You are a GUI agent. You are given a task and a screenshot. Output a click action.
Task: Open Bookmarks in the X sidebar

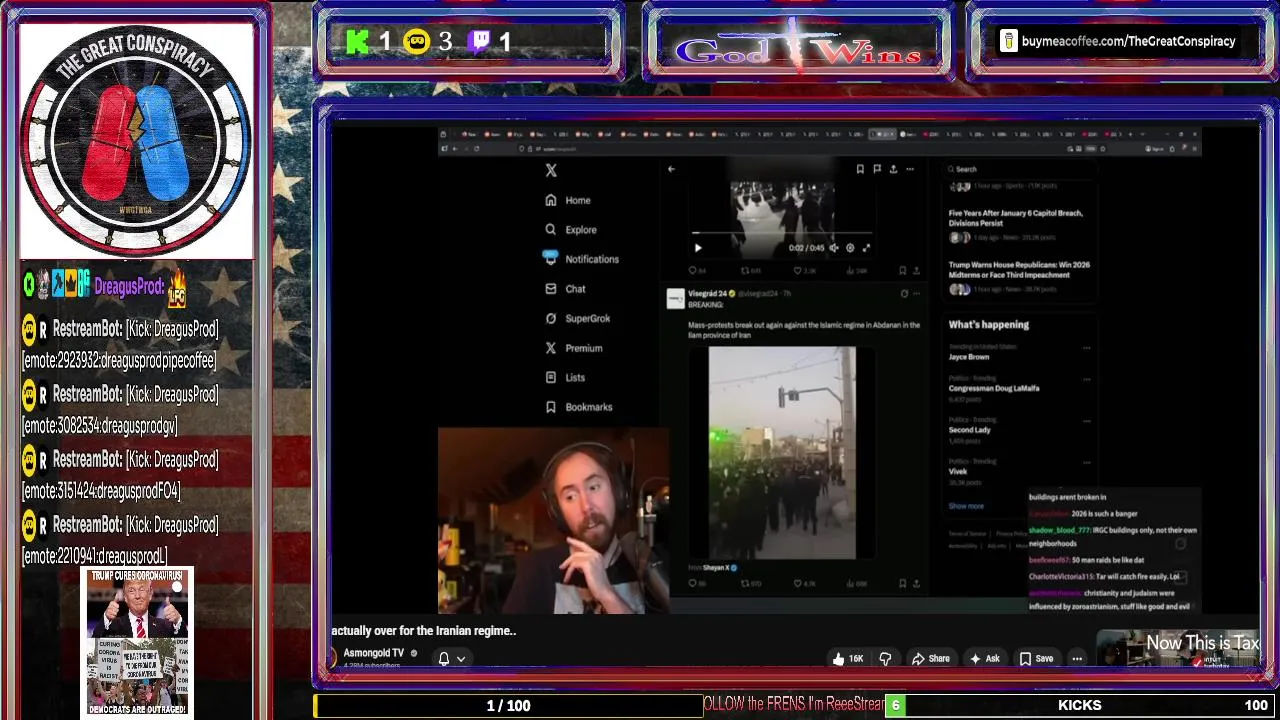[x=578, y=407]
